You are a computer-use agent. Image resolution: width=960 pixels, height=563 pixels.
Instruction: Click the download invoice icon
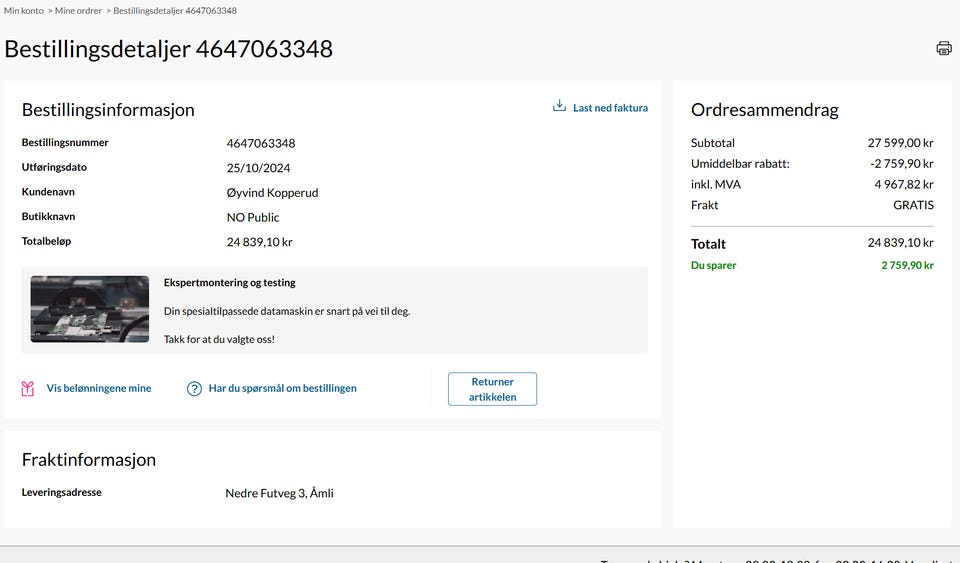click(559, 106)
